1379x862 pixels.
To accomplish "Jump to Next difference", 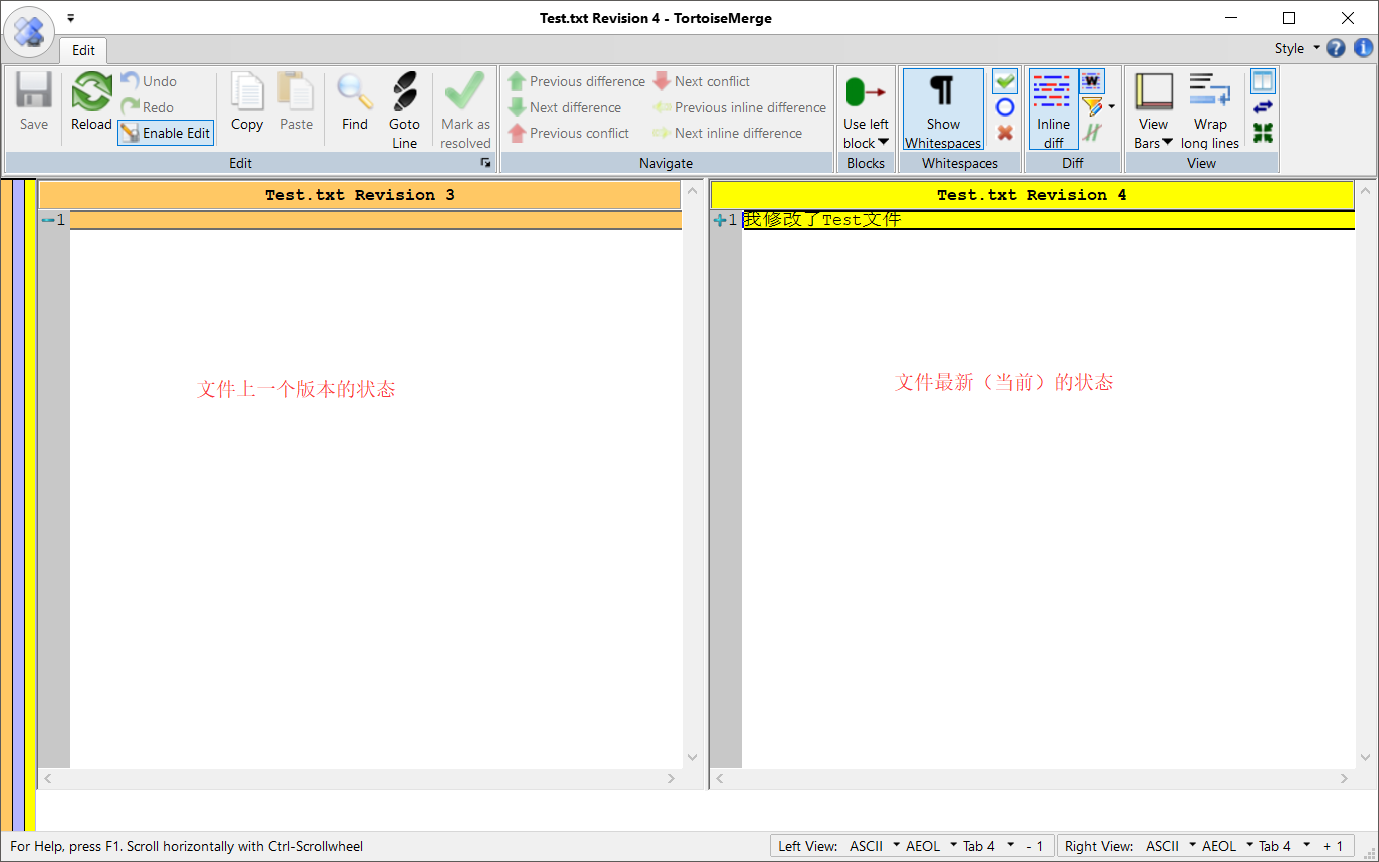I will (x=564, y=107).
